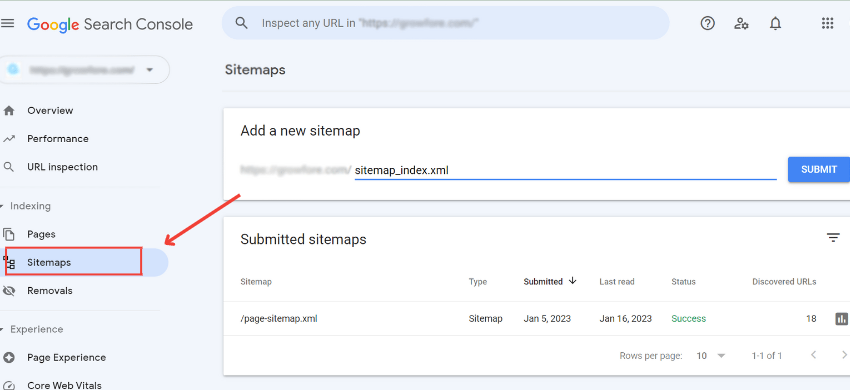Open the notifications bell
Screen dimensions: 850x390
pos(775,23)
